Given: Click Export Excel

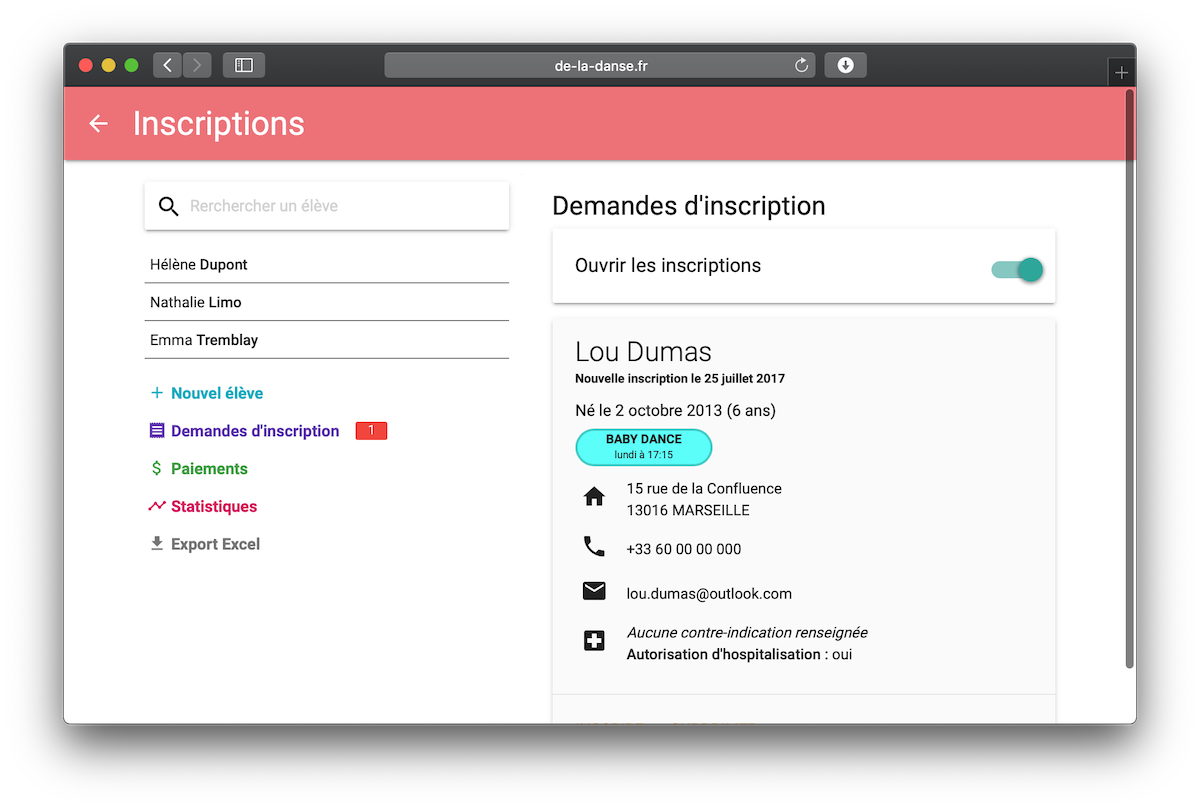Looking at the screenshot, I should (214, 545).
